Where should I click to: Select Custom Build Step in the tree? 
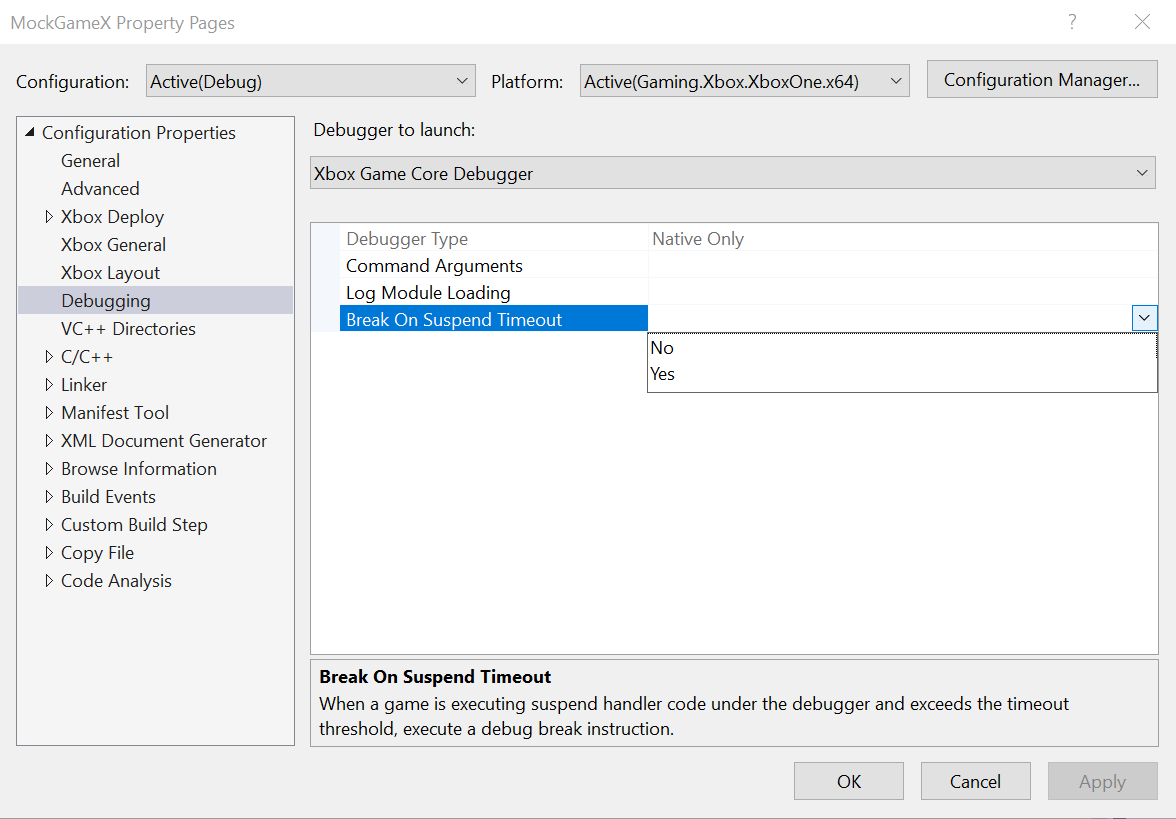click(x=134, y=524)
